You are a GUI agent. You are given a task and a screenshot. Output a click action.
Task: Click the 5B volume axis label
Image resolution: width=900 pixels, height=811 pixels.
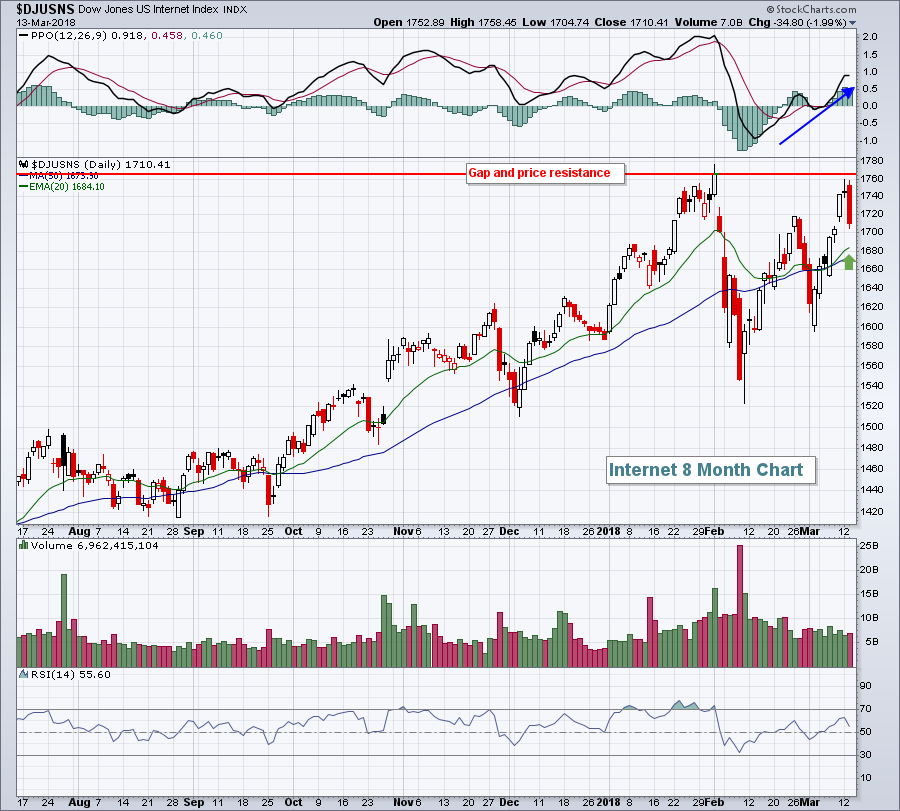click(871, 642)
